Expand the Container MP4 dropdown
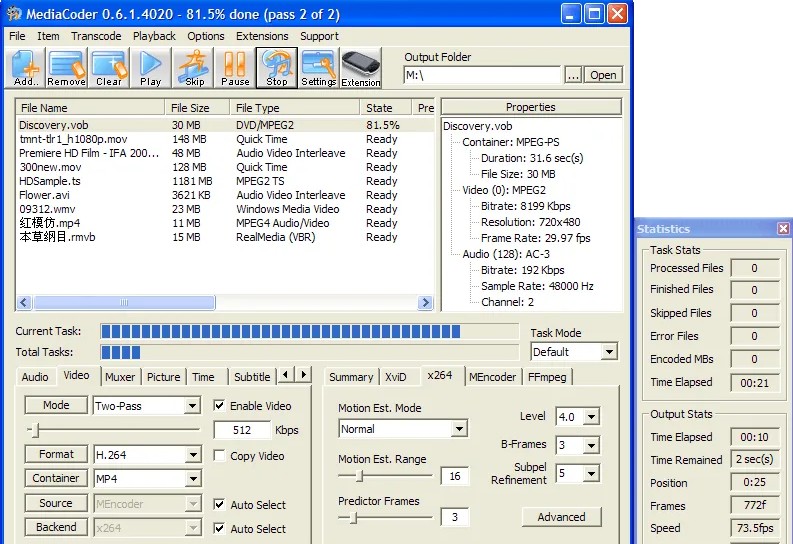The width and height of the screenshot is (793, 544). pyautogui.click(x=192, y=479)
